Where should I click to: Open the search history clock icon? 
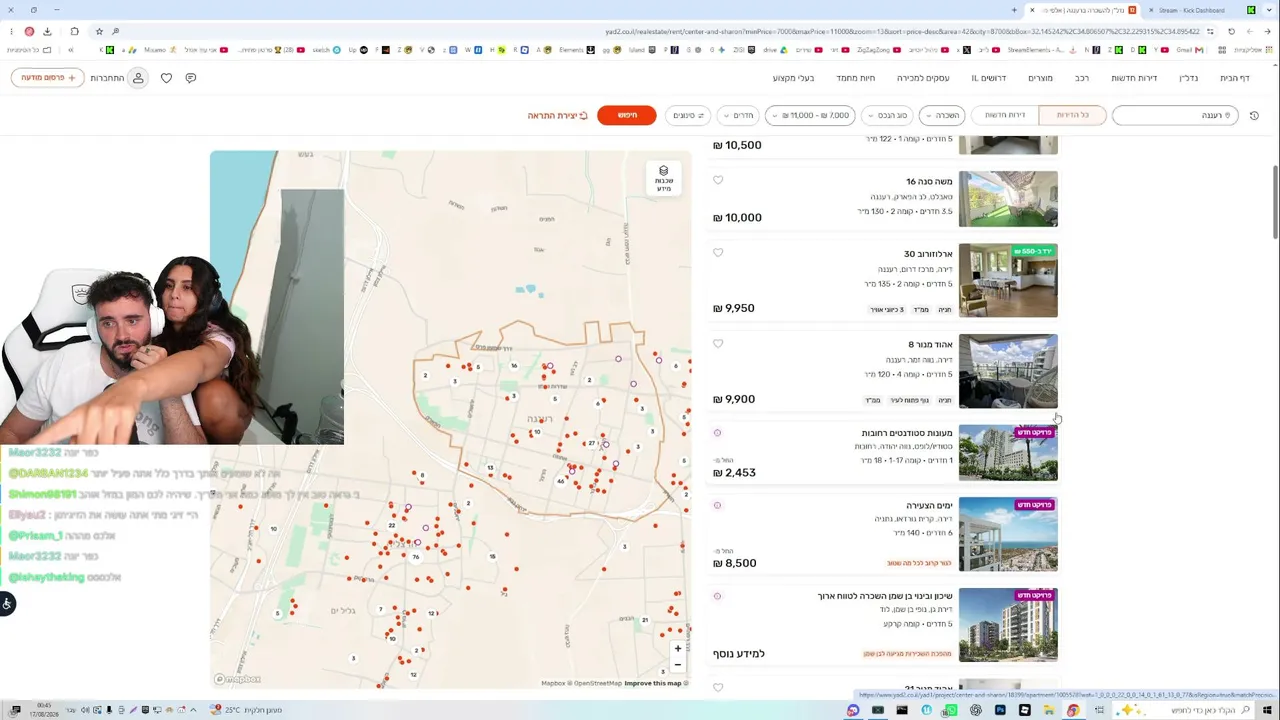[1255, 115]
